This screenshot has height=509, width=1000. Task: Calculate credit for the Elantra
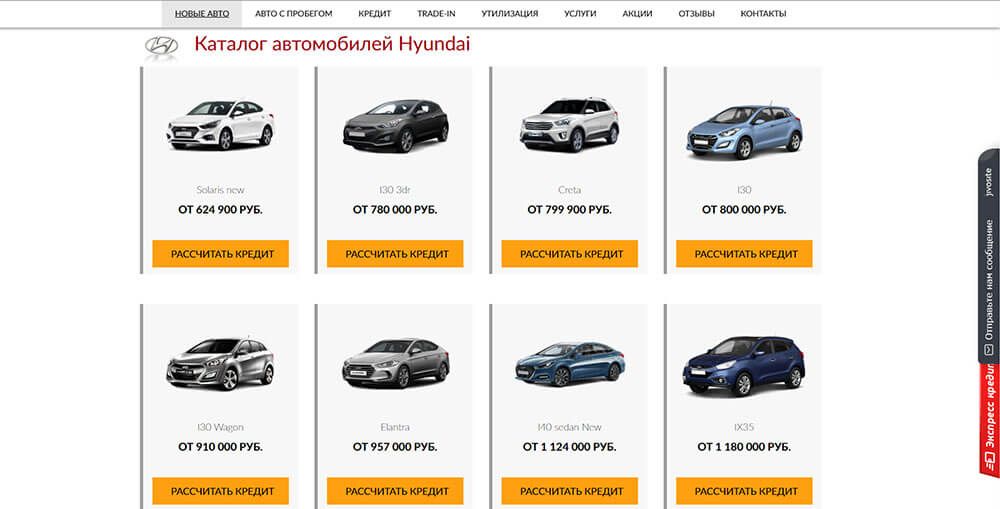pos(395,491)
